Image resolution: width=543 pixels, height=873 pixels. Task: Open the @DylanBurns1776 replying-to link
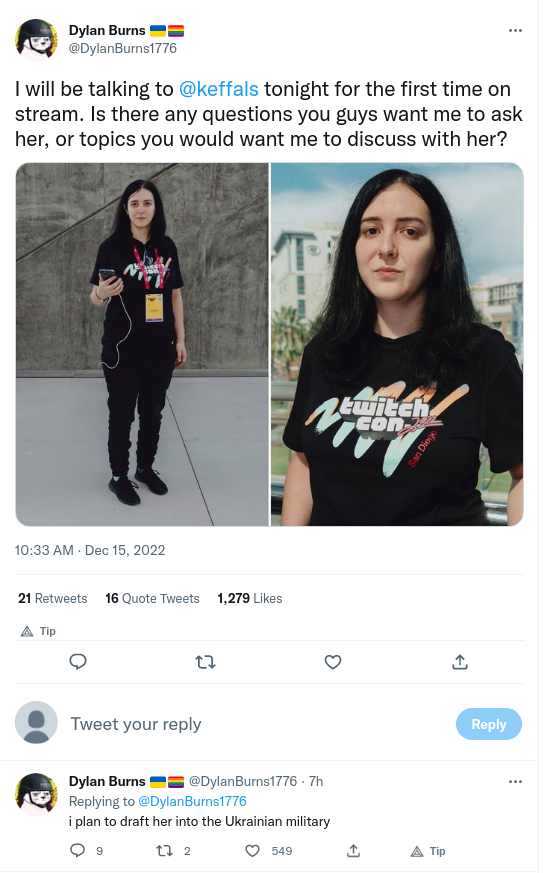(192, 801)
